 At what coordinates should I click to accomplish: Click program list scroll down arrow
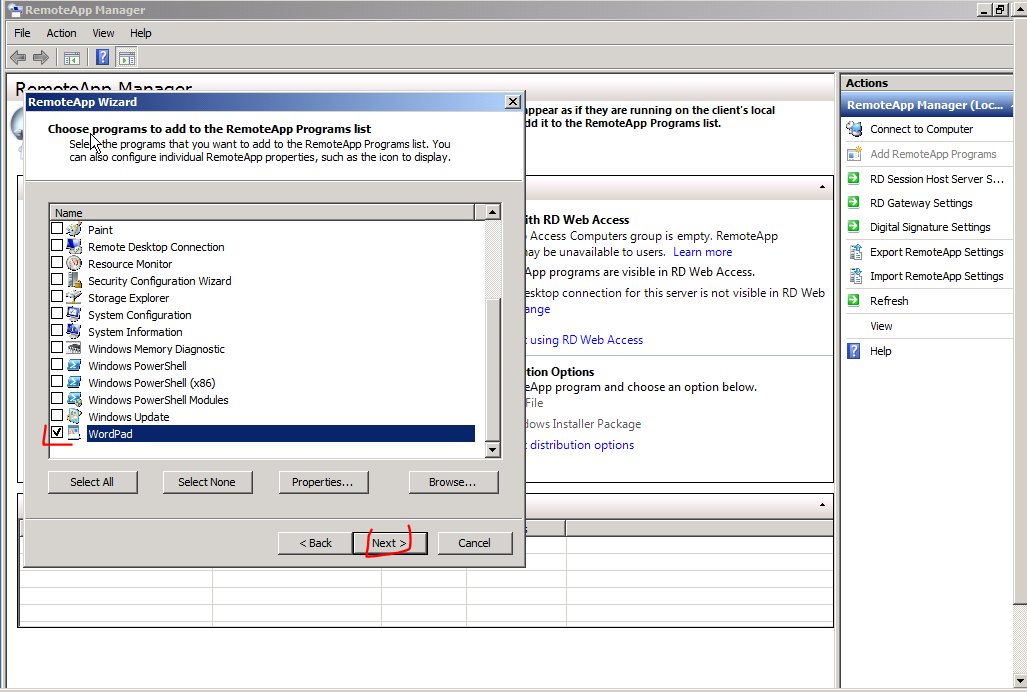point(493,450)
